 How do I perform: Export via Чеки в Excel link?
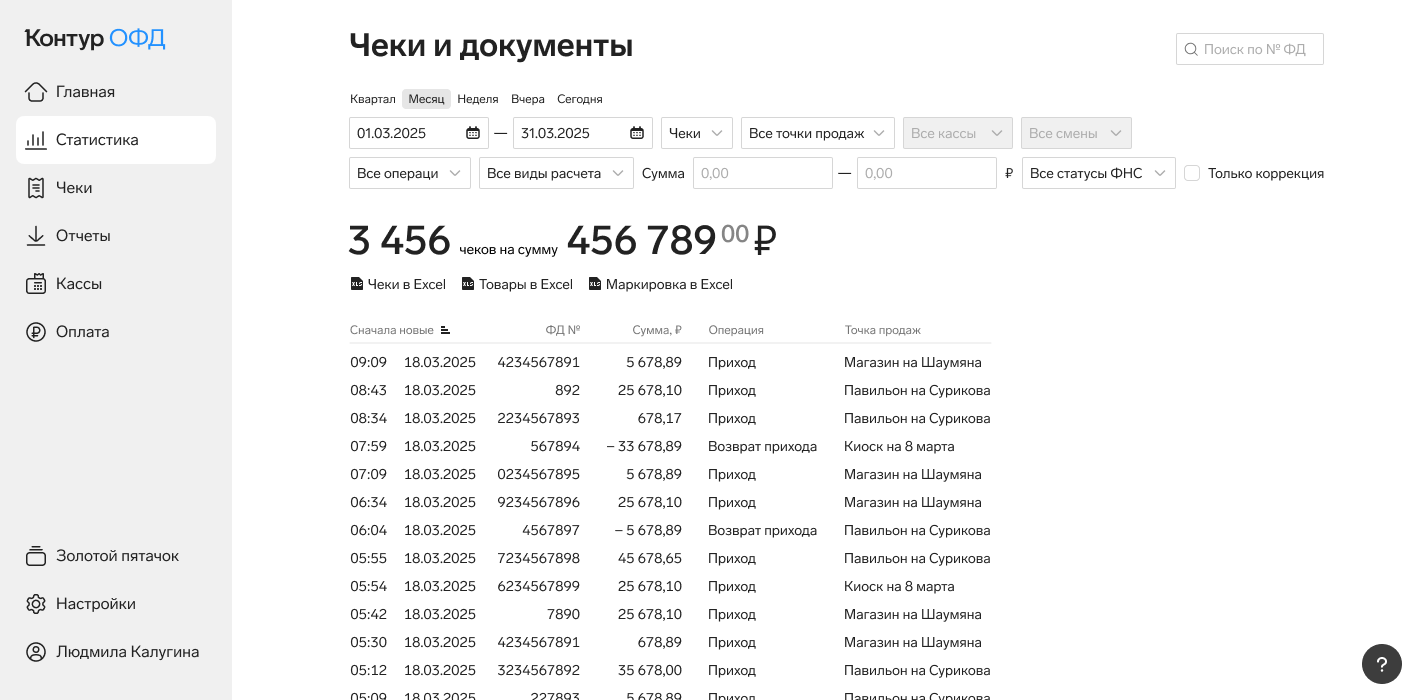point(398,284)
